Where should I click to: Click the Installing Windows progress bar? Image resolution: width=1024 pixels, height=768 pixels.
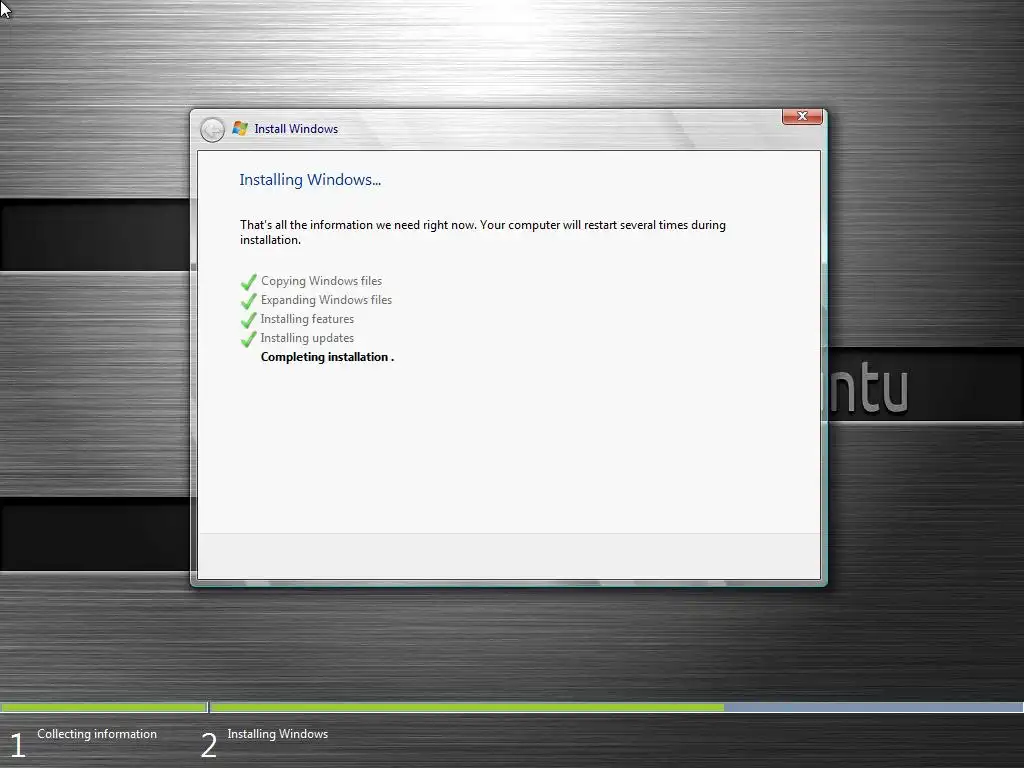(616, 707)
